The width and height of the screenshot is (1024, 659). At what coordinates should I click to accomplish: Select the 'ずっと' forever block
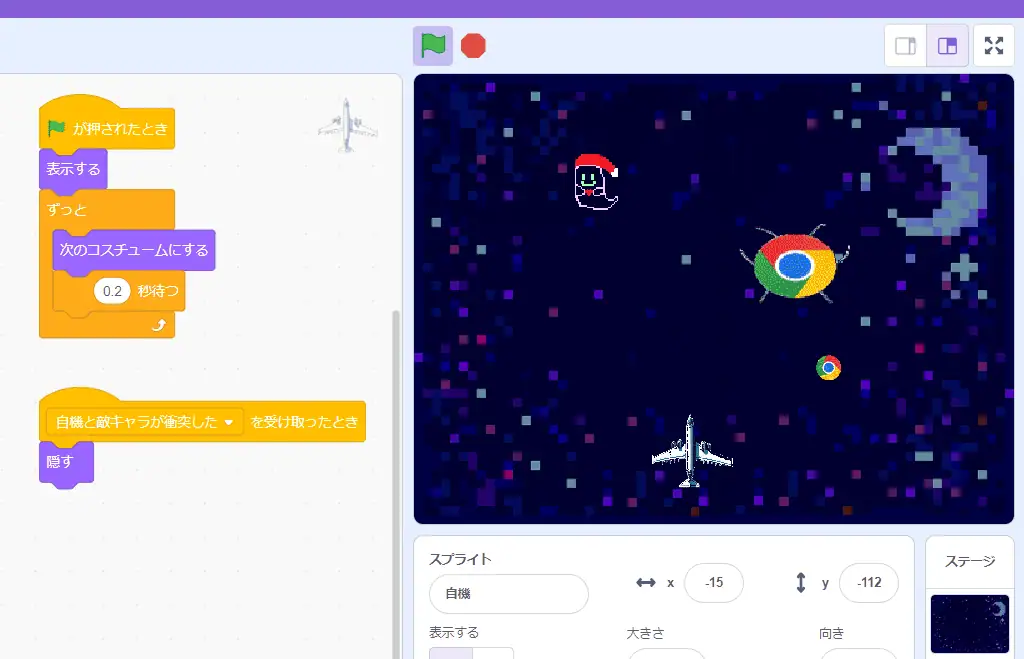67,210
